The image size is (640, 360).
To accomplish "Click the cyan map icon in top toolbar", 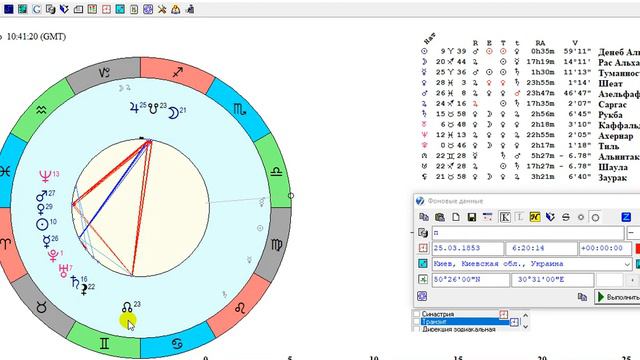I will coord(120,9).
